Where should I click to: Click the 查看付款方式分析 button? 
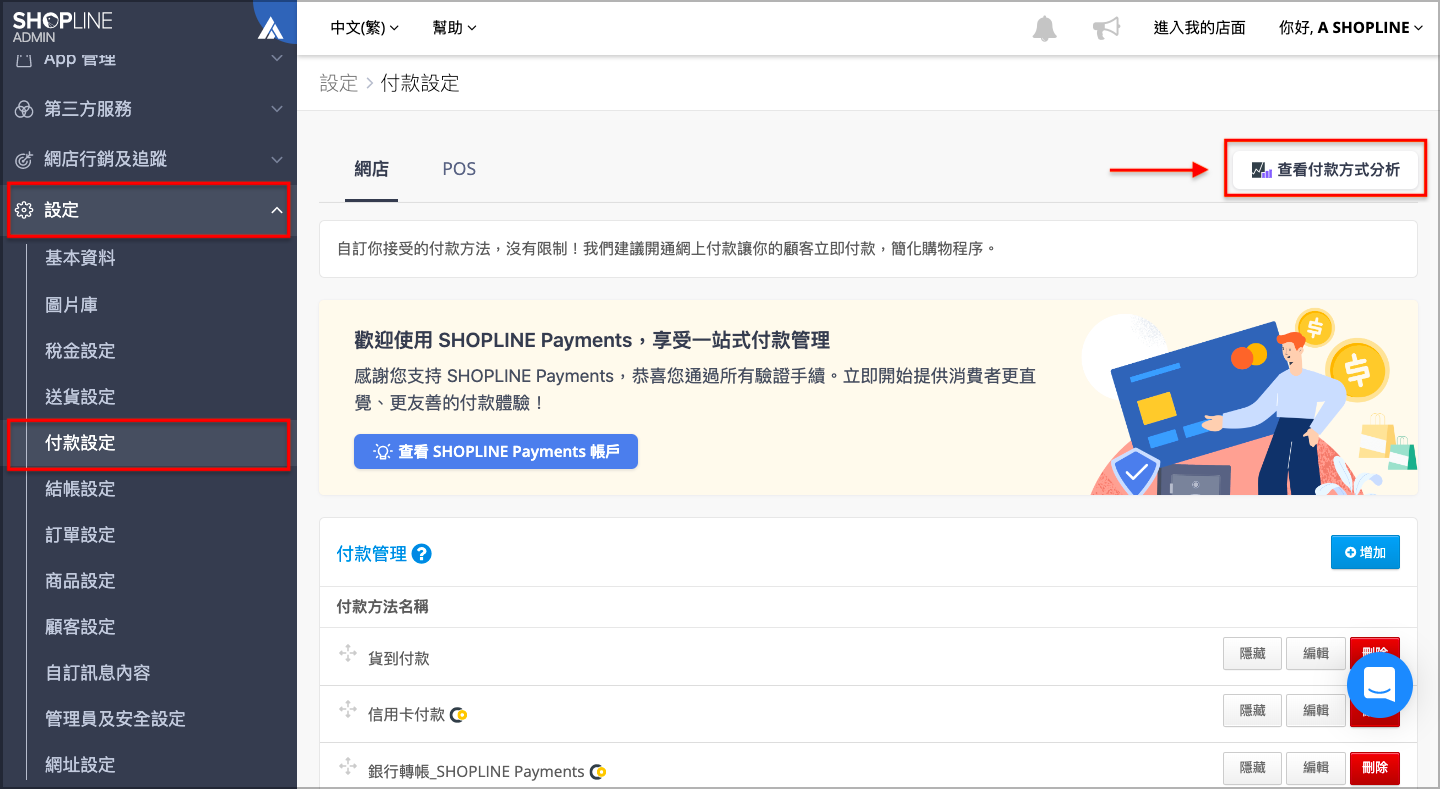(x=1325, y=170)
